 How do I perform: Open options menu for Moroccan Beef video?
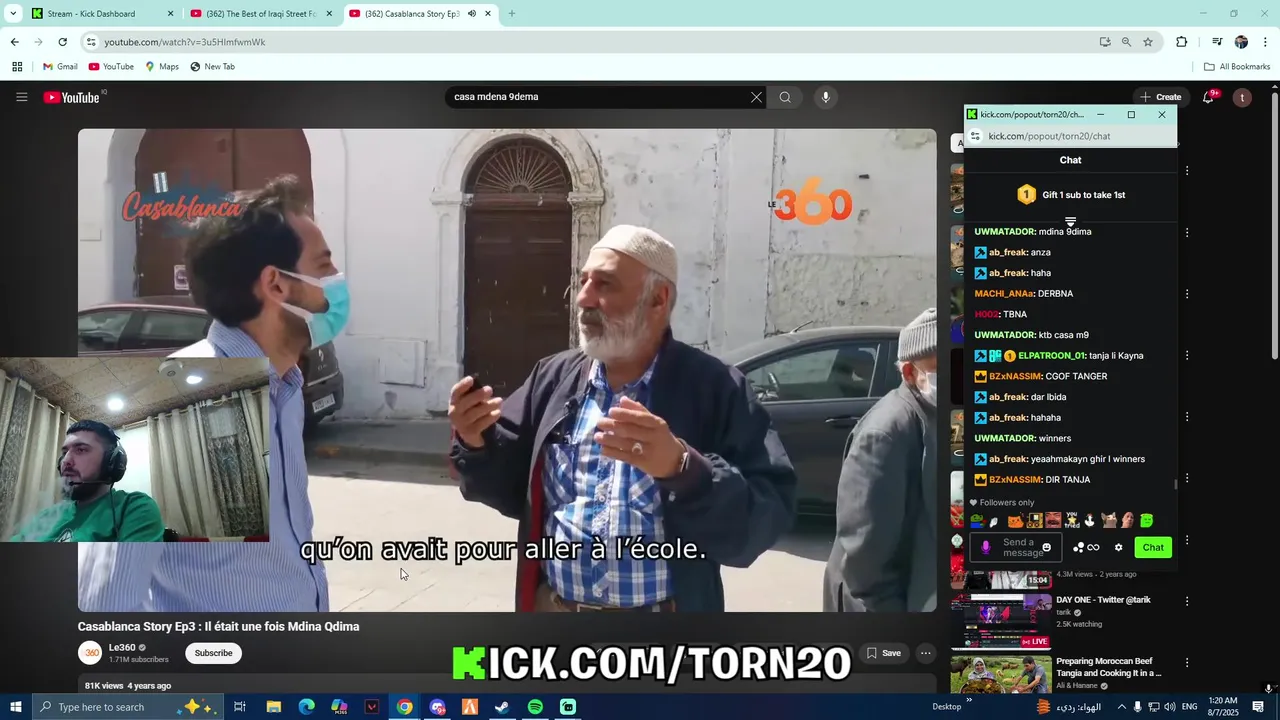(1187, 662)
